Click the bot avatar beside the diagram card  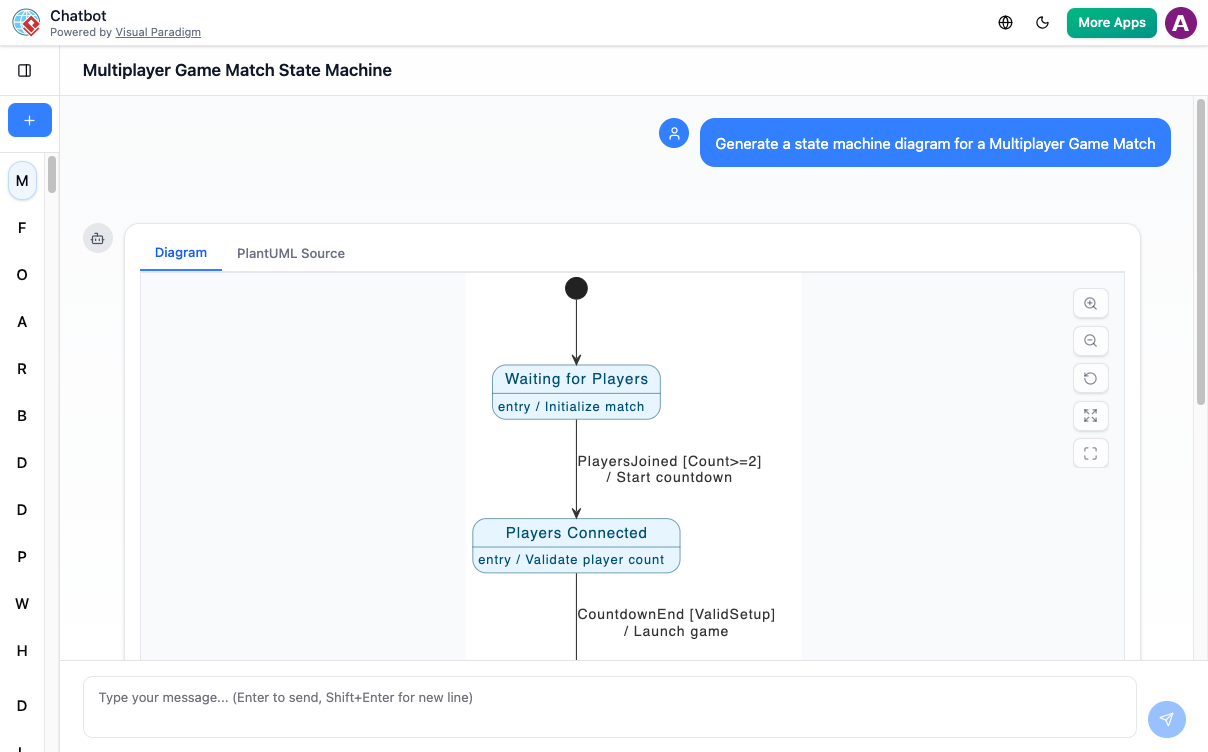[97, 238]
